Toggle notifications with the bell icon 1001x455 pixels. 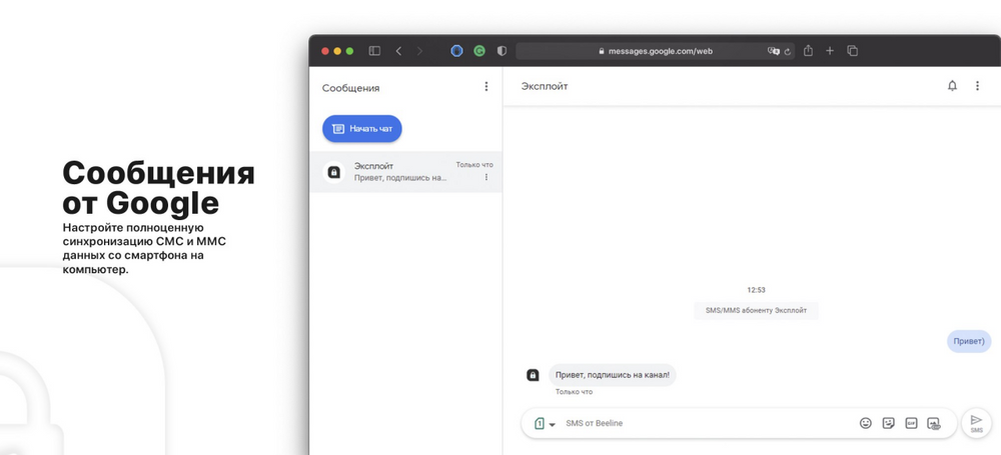tap(952, 86)
